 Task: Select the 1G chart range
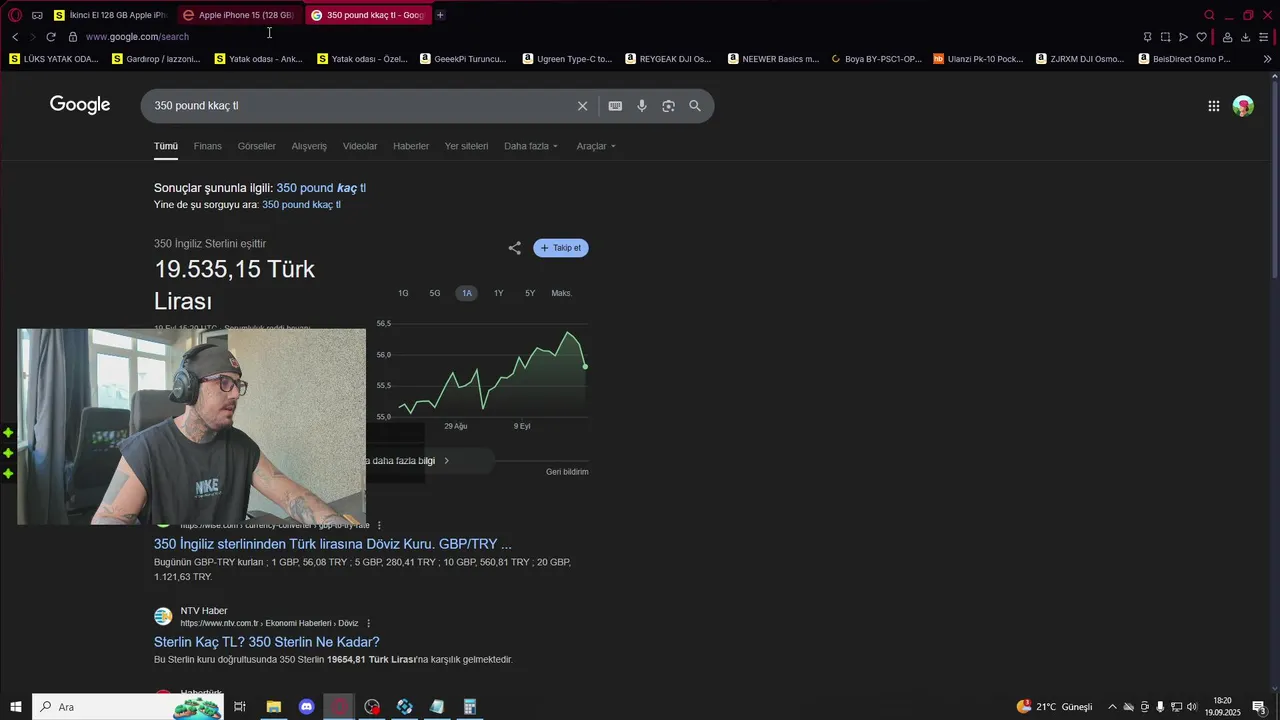tap(403, 293)
